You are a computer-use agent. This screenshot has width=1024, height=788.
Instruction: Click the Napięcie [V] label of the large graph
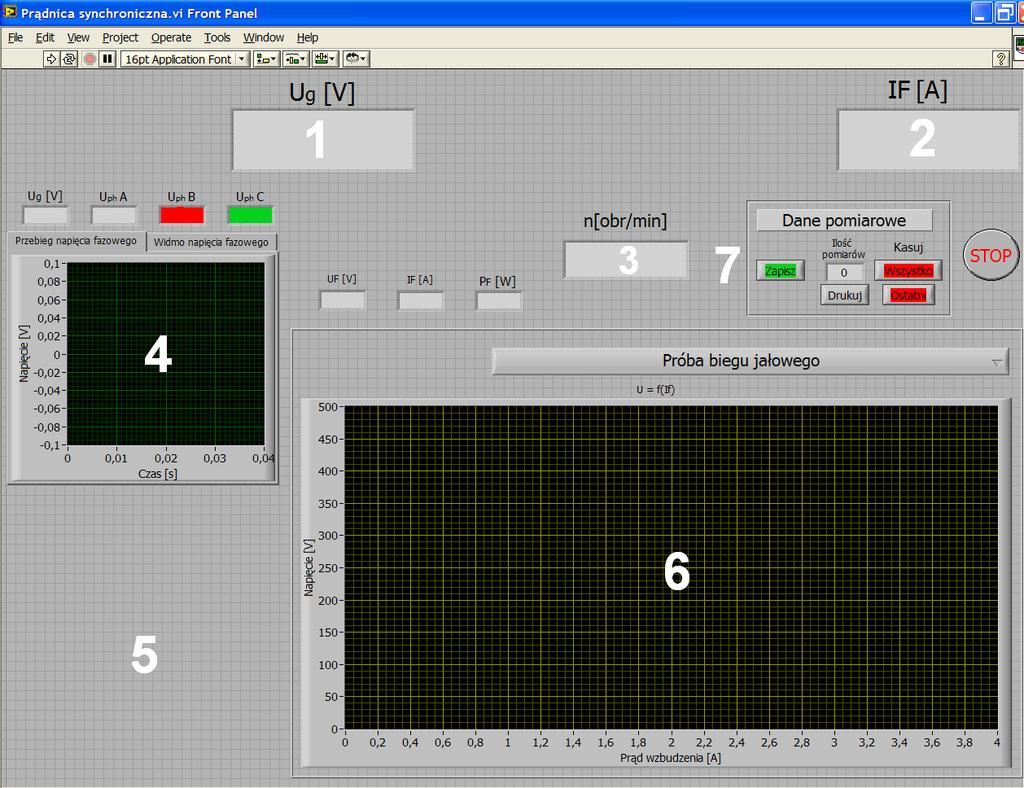click(309, 567)
